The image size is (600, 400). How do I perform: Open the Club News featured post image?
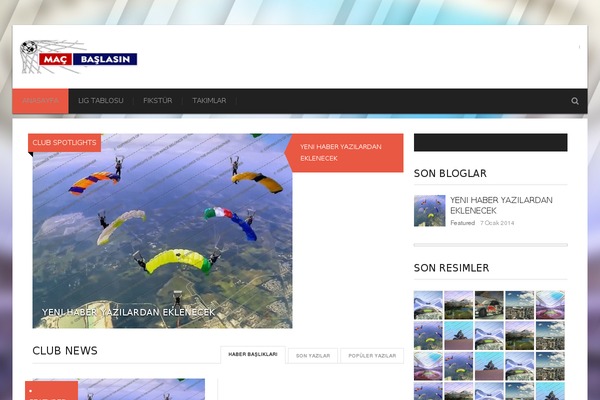click(x=119, y=389)
